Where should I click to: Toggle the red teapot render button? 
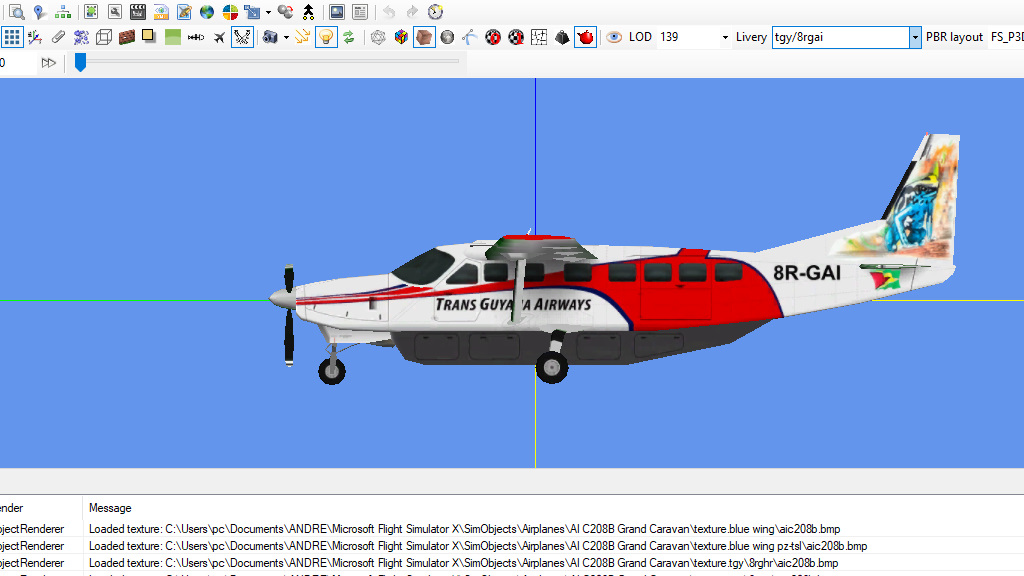point(586,37)
